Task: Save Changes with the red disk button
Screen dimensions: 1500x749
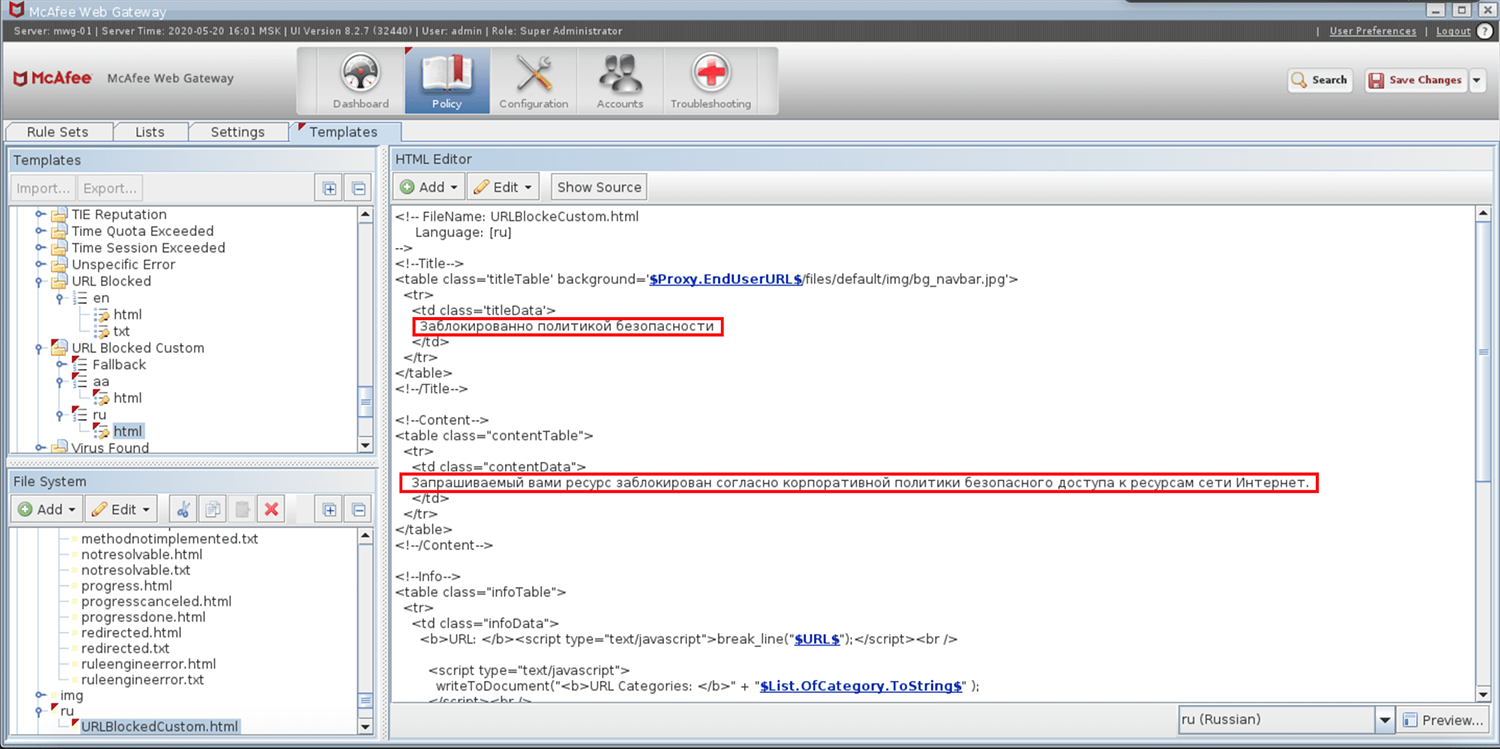Action: (1416, 80)
